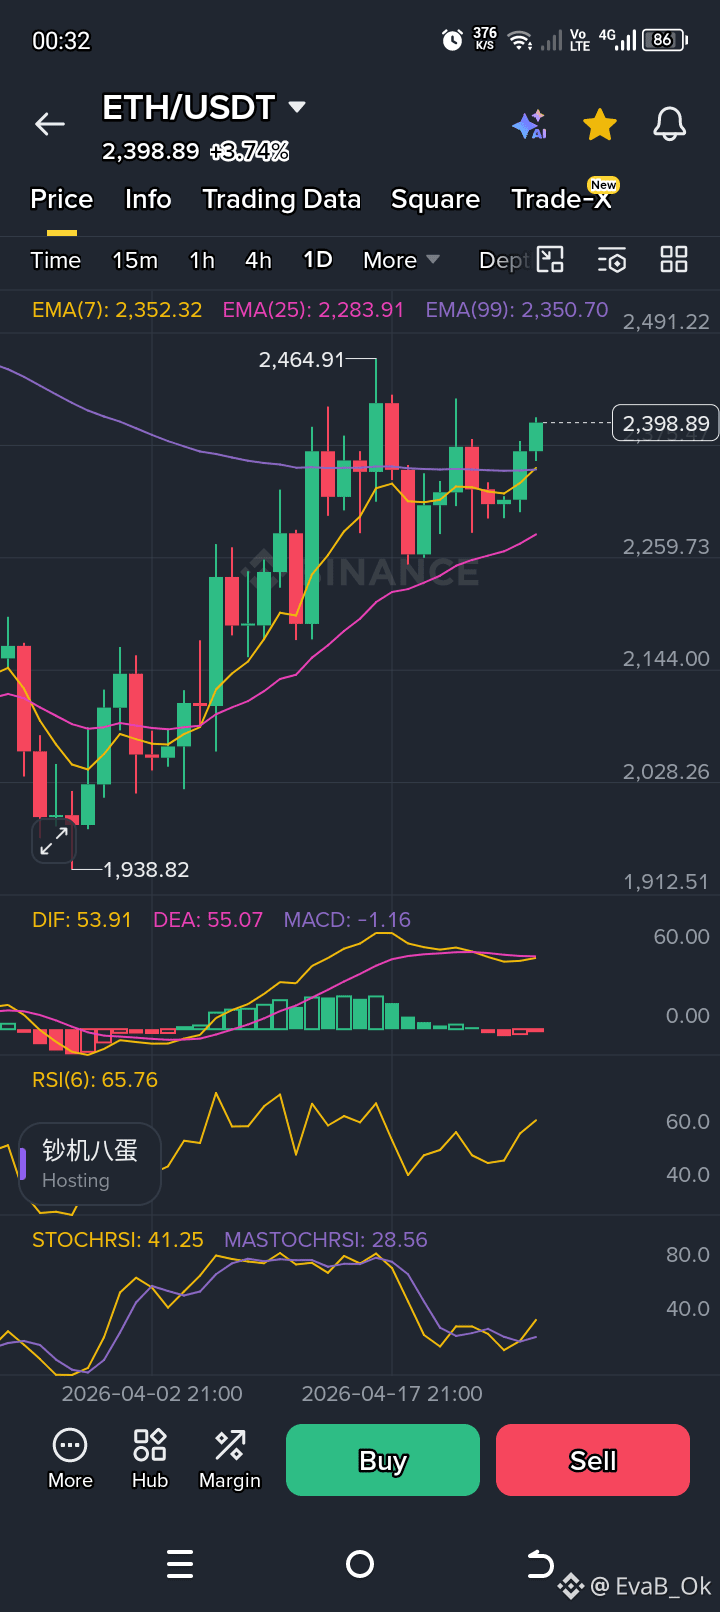Tap the 1,938.82 low price marker
720x1612 pixels.
(146, 870)
